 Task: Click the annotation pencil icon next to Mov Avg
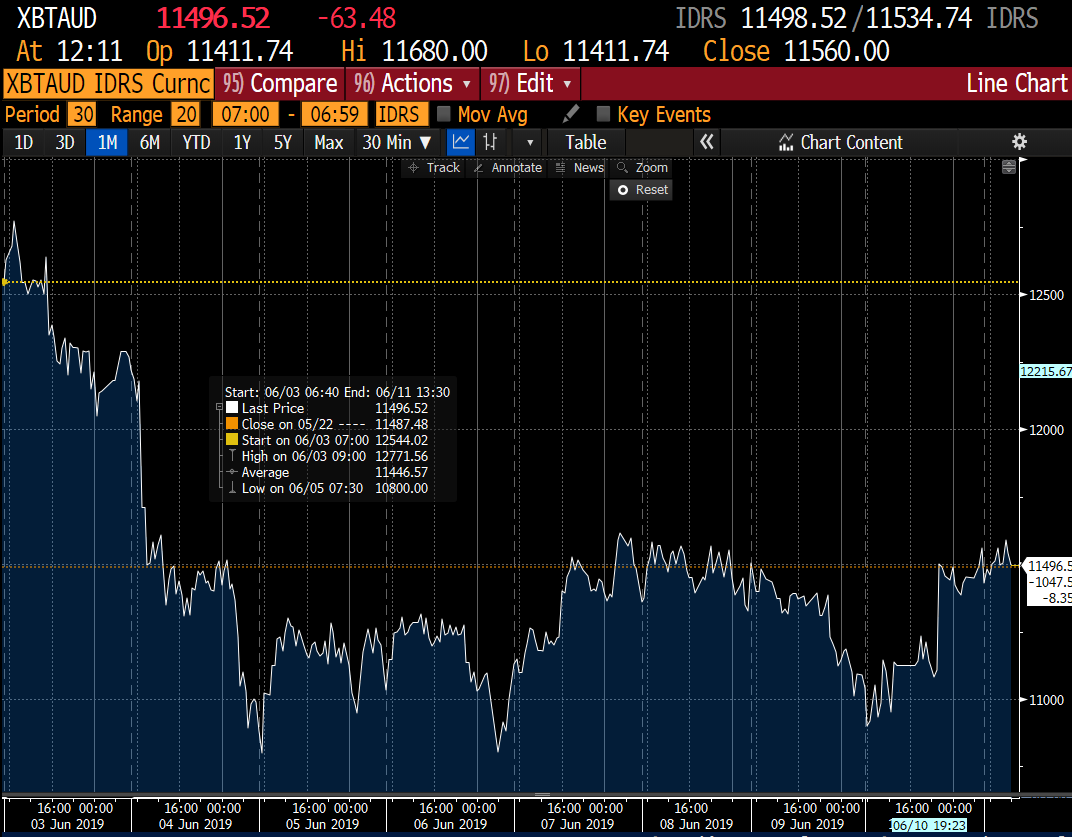570,114
